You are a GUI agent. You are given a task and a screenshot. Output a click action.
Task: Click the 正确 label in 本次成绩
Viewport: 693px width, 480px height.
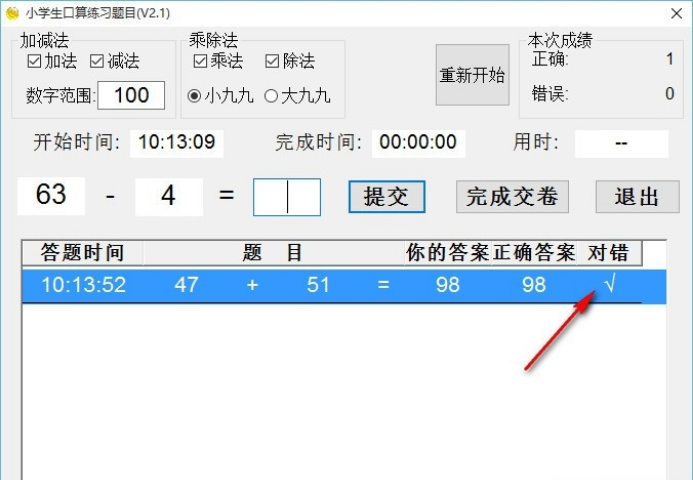point(550,59)
